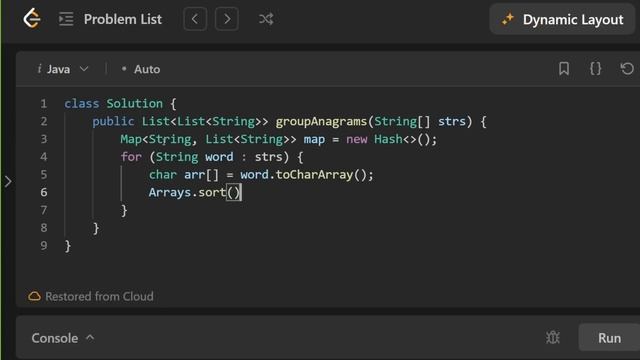The width and height of the screenshot is (640, 360).
Task: Click line number 1 in the gutter
Action: click(x=44, y=104)
